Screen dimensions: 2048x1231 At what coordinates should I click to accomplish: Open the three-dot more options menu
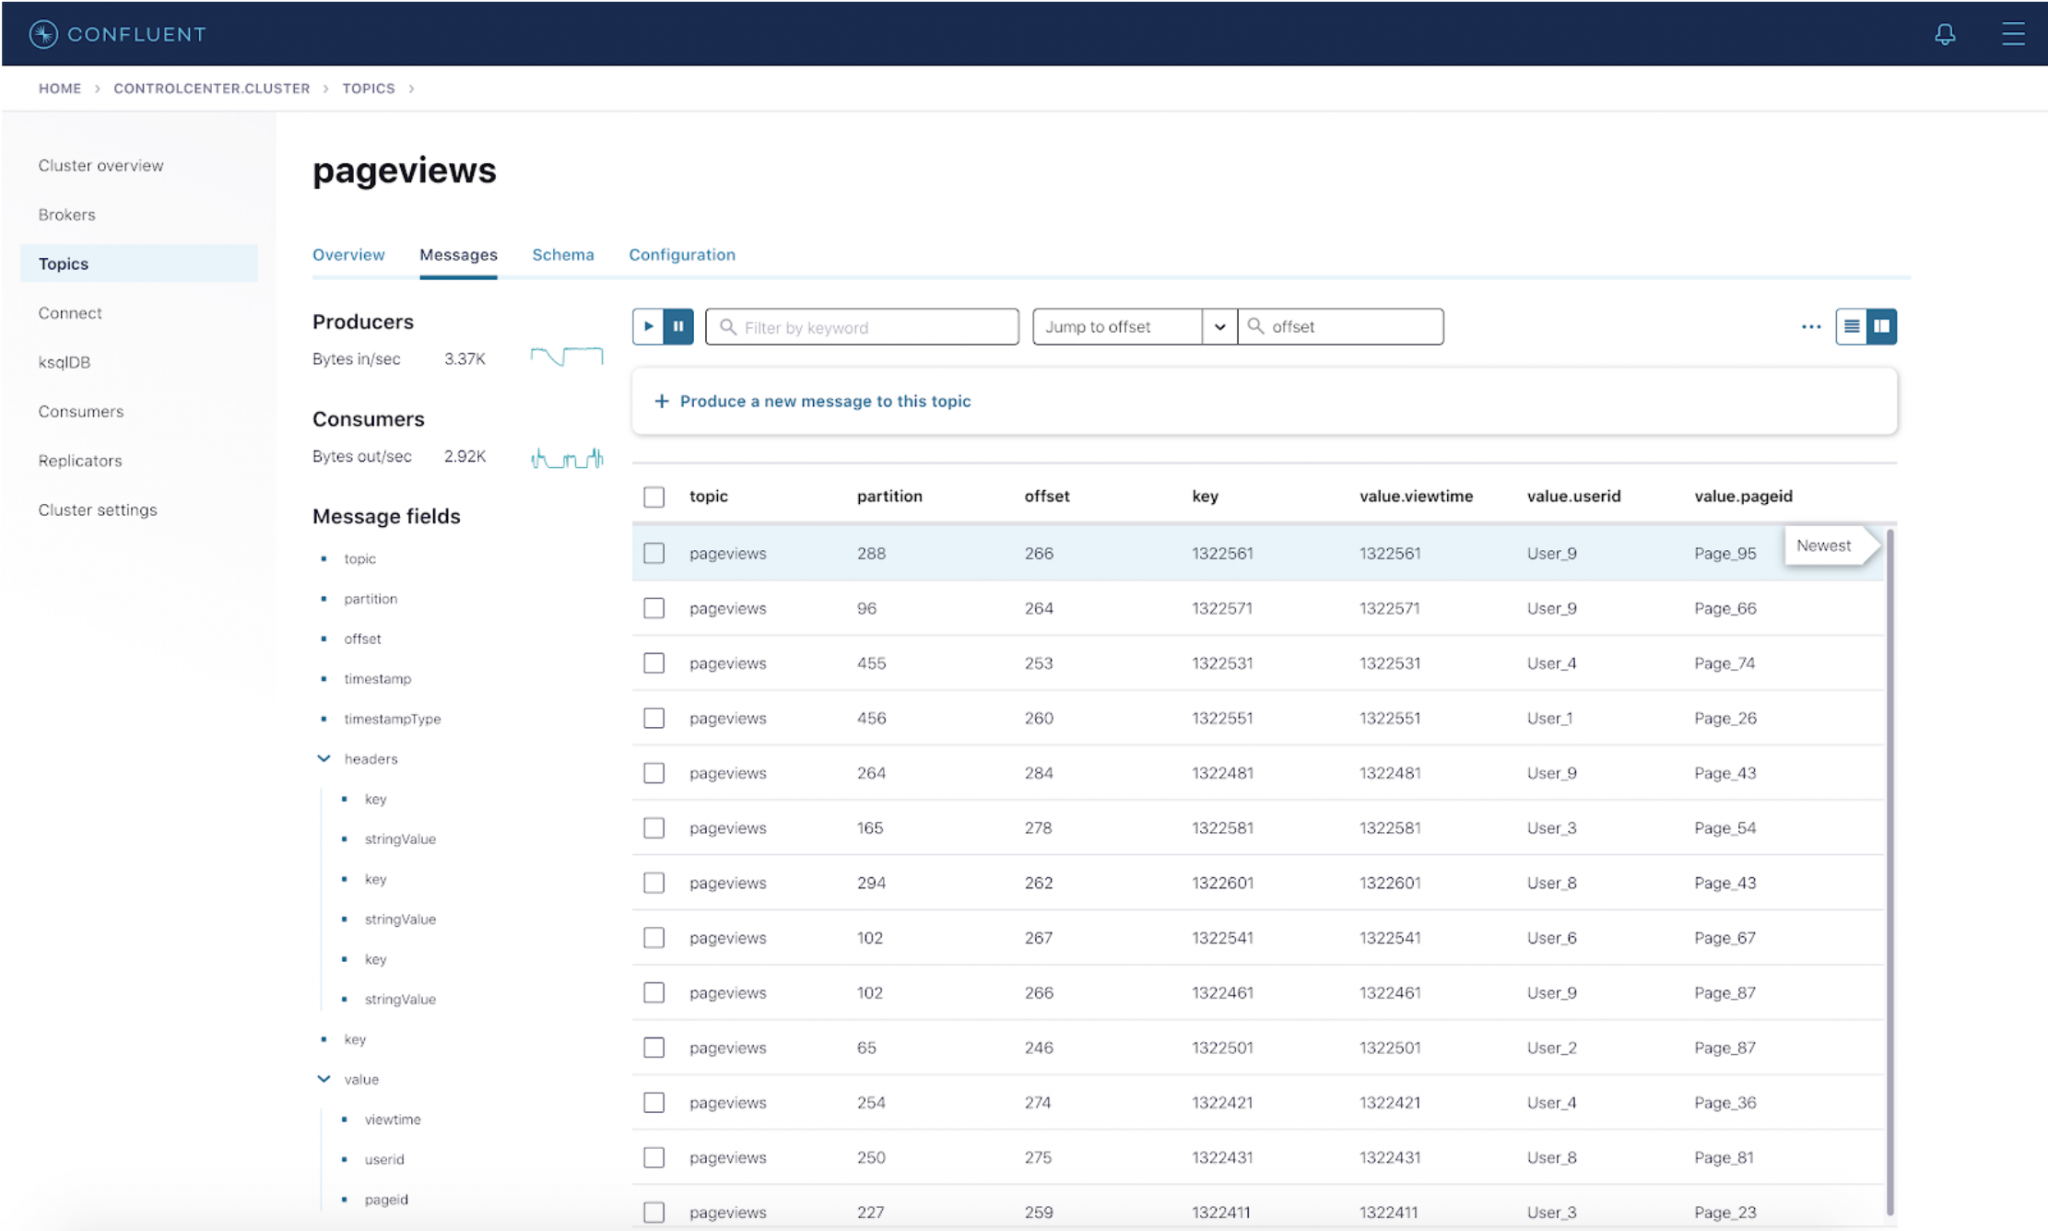point(1810,327)
